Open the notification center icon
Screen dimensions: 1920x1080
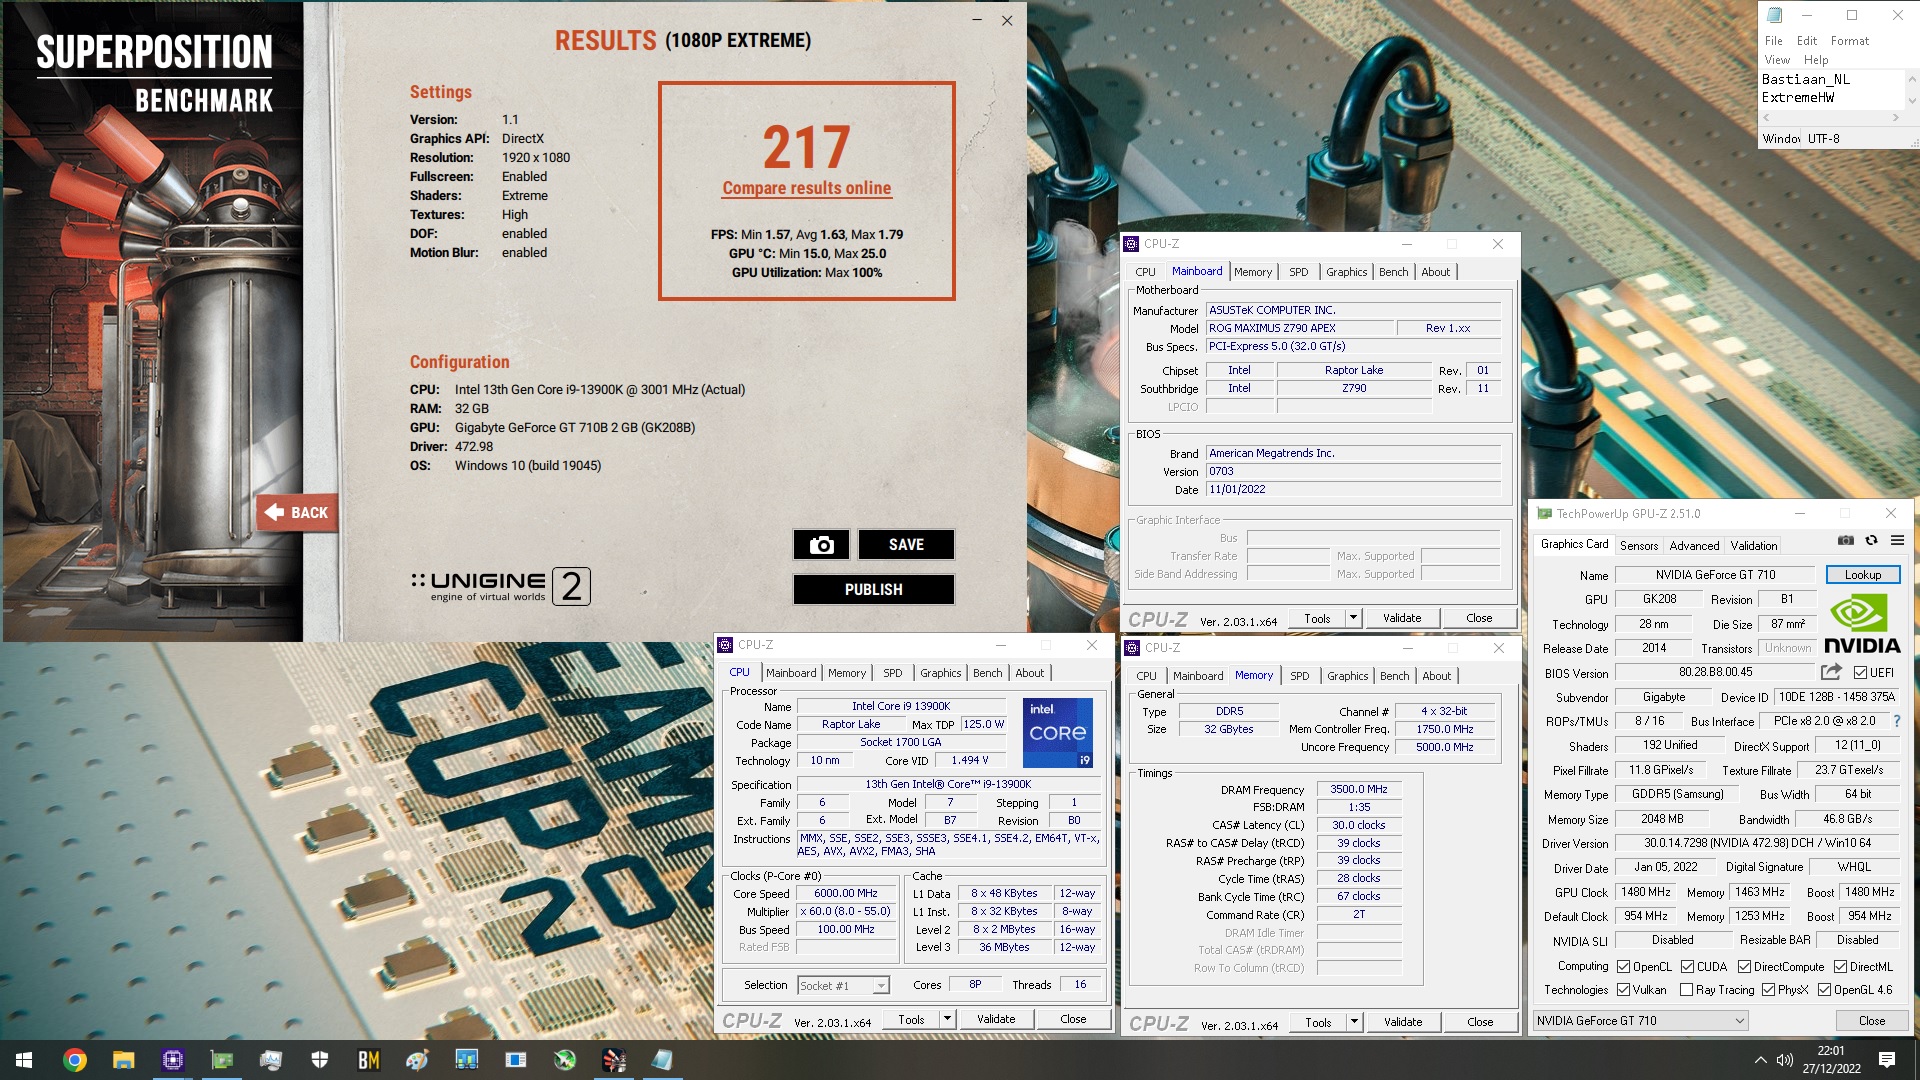click(x=1887, y=1060)
